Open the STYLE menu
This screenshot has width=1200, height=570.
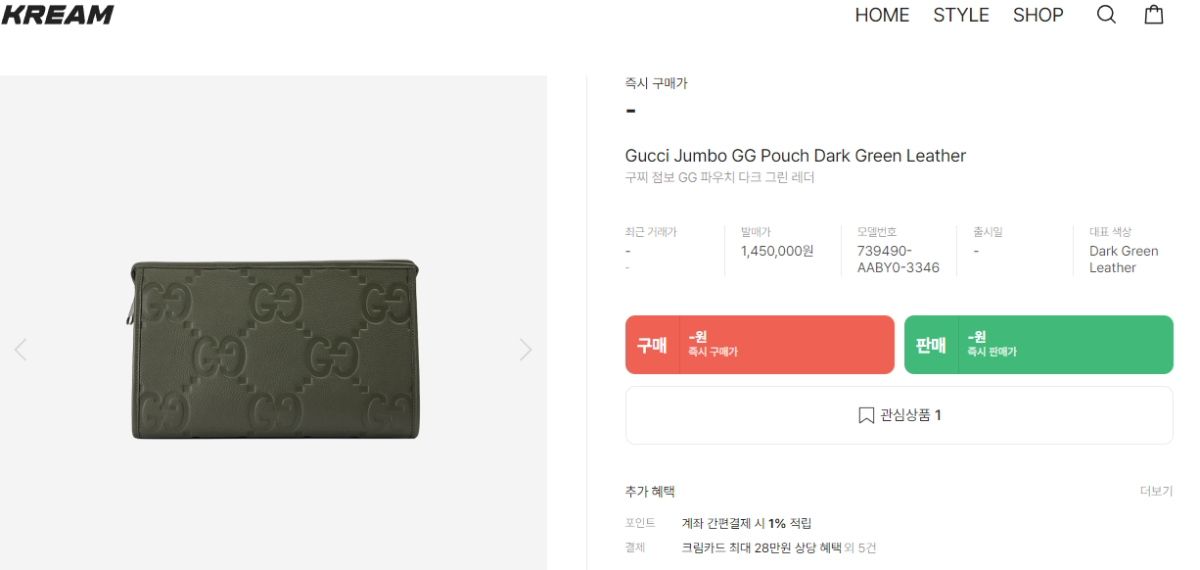pos(961,15)
